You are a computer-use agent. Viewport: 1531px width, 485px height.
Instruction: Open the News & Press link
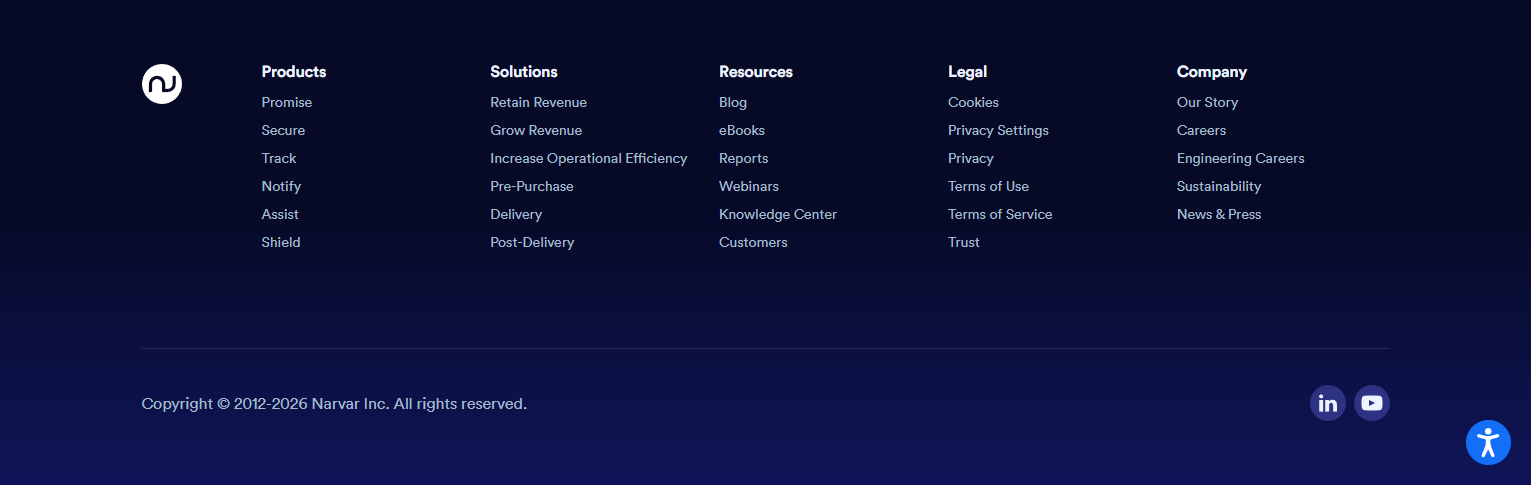(x=1219, y=214)
